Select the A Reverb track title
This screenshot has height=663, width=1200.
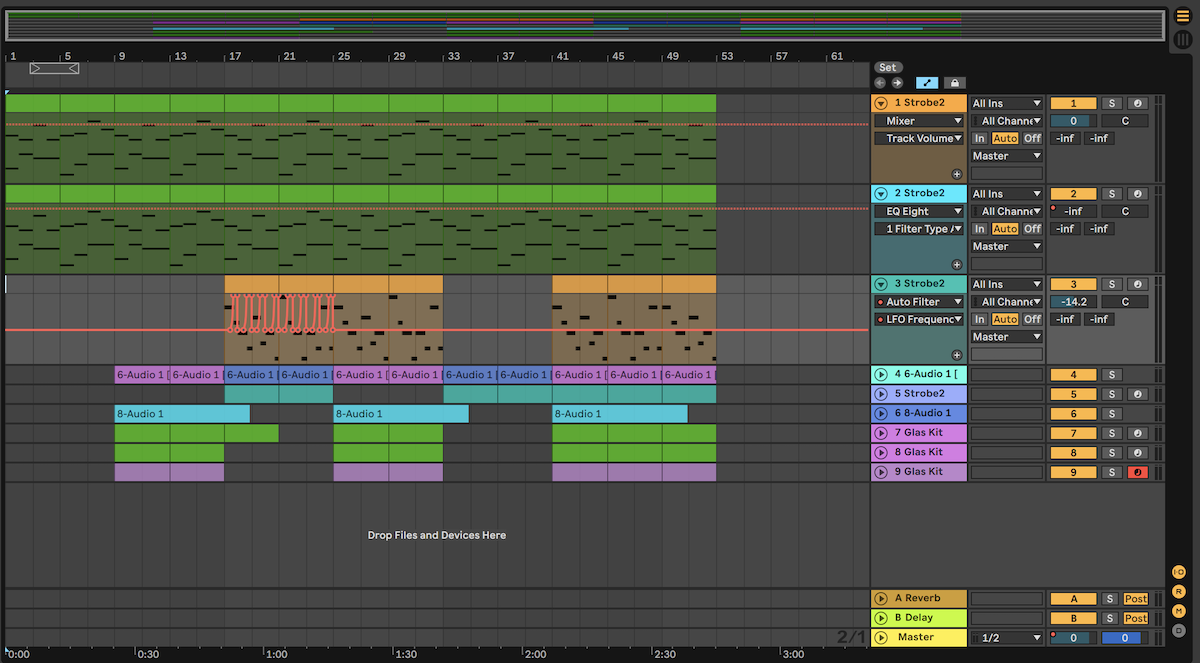click(x=917, y=598)
